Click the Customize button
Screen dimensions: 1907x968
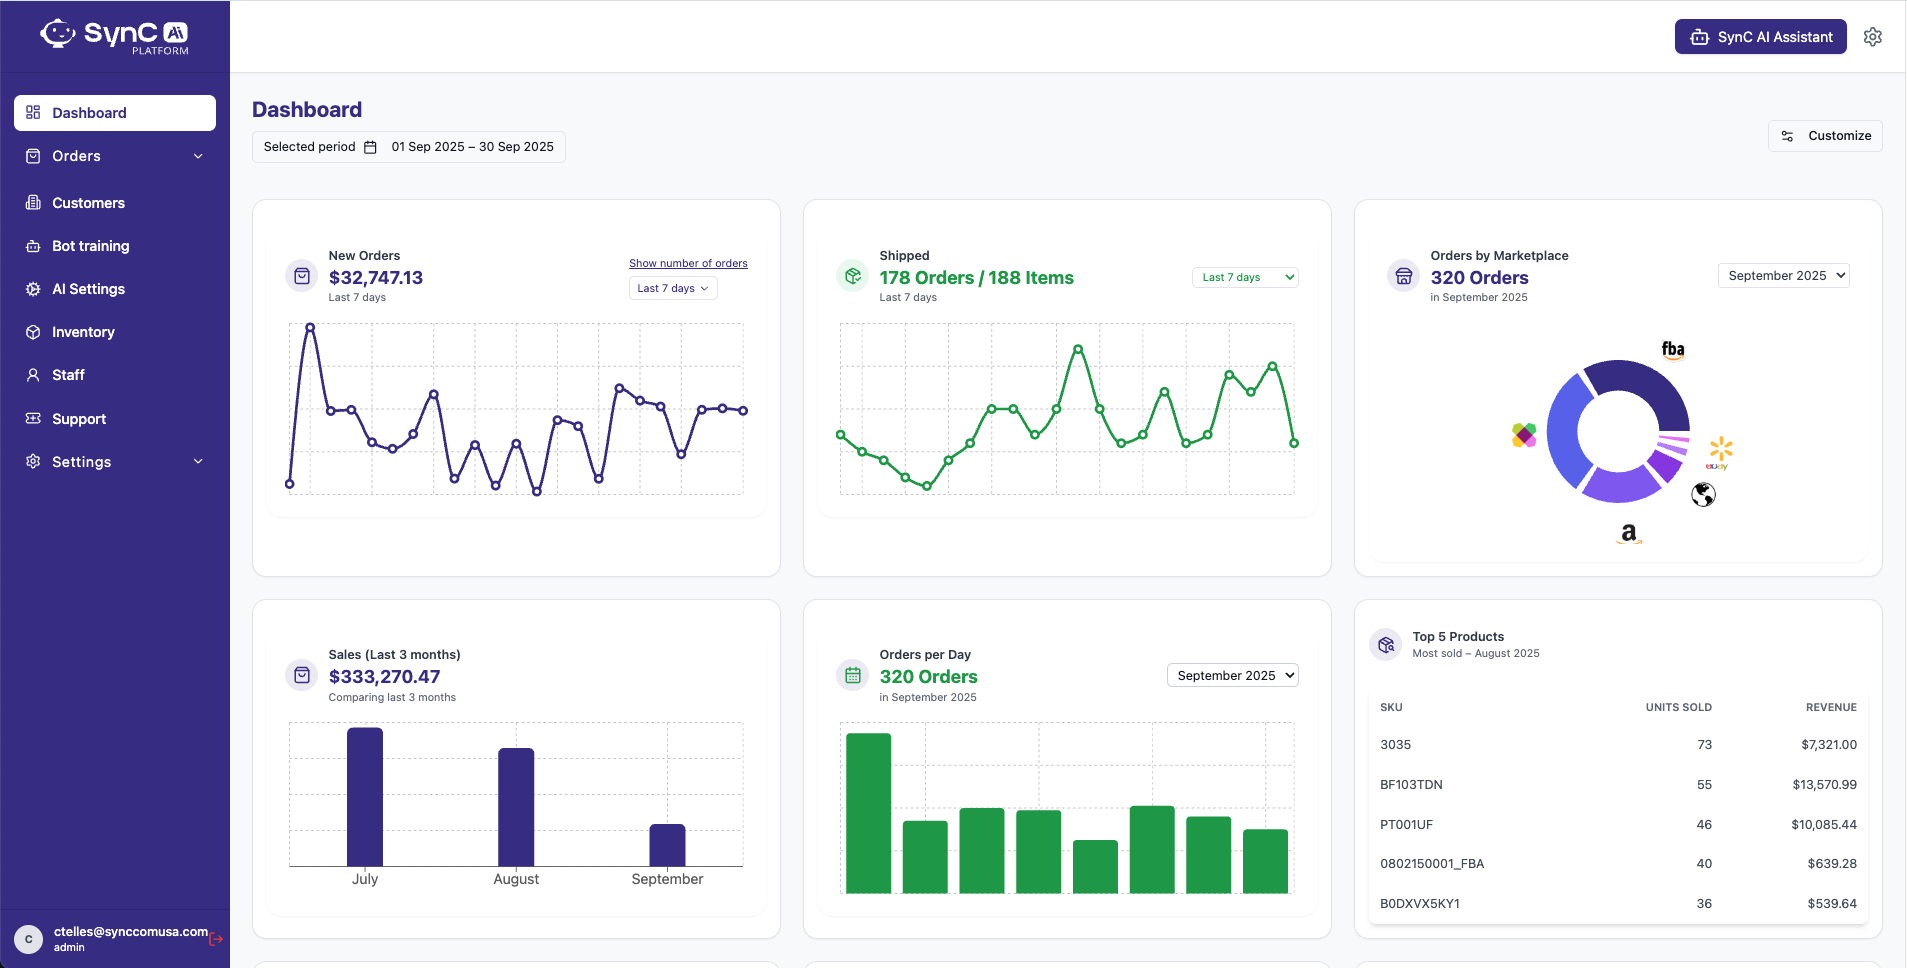pos(1824,136)
